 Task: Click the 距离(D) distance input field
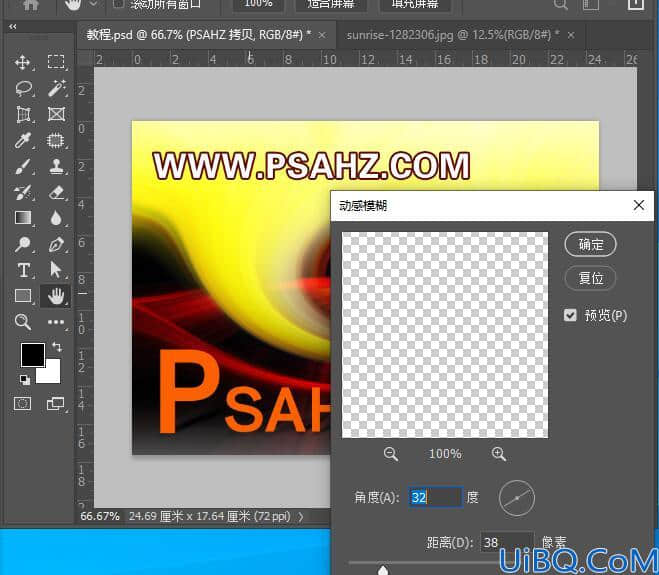tap(506, 542)
